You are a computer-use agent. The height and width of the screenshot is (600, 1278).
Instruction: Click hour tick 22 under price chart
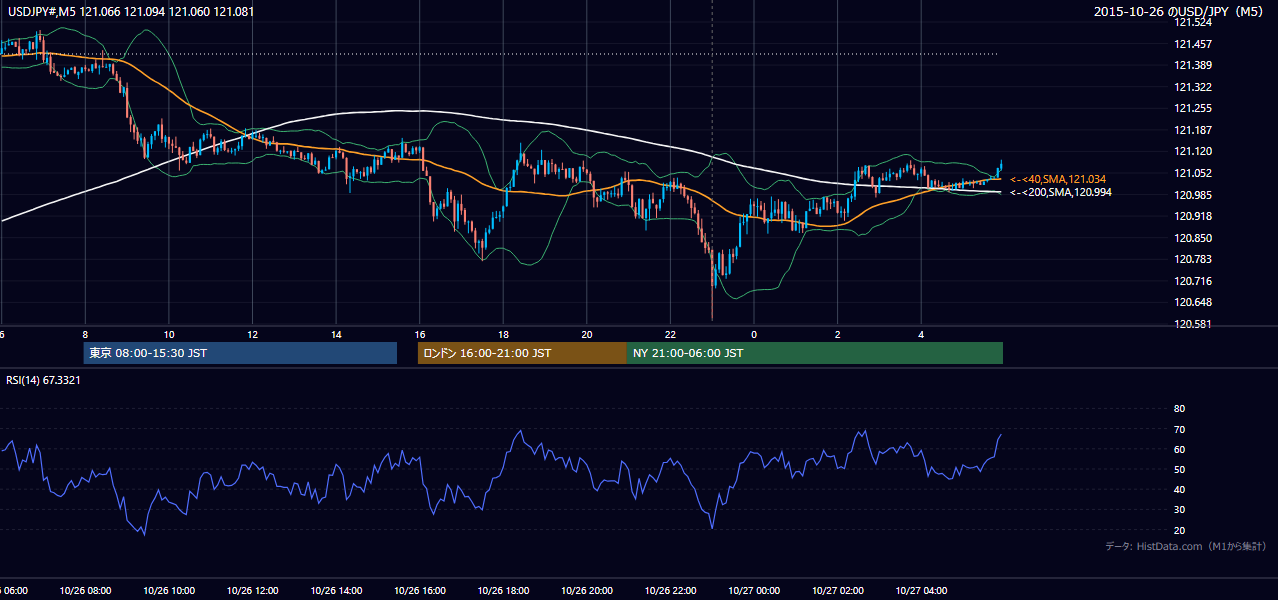[x=671, y=334]
